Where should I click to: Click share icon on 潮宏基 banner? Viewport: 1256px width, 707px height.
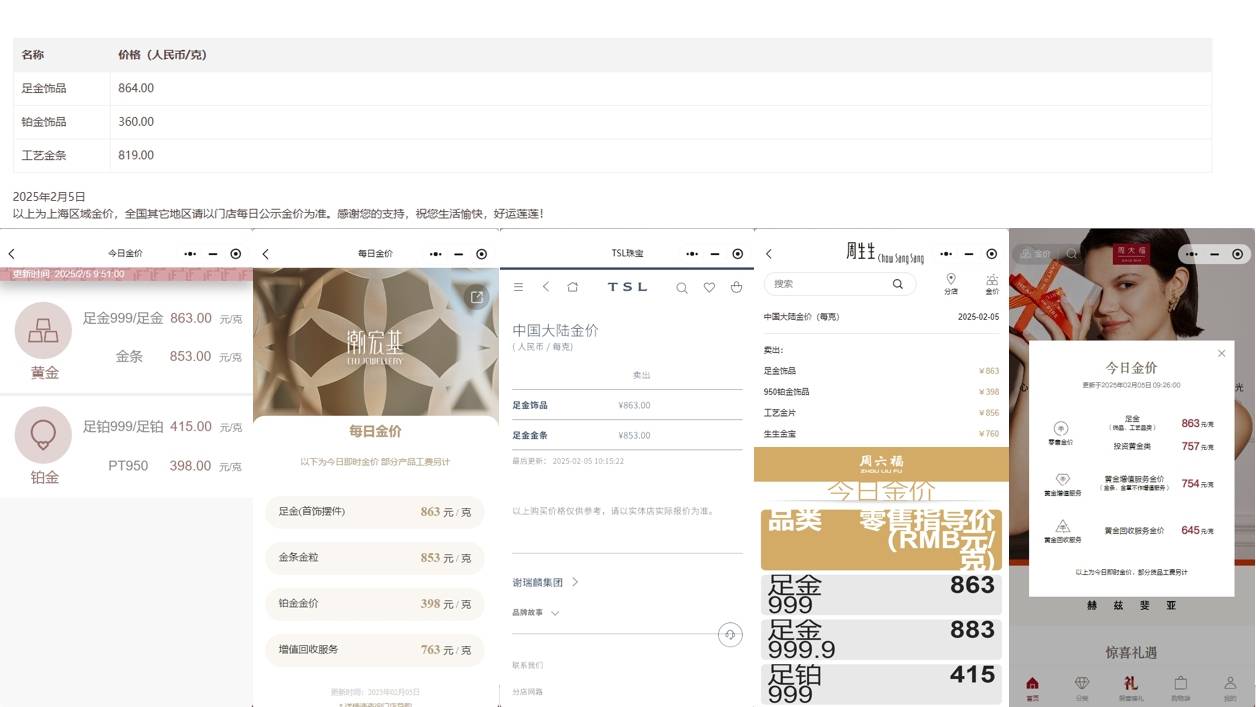click(x=477, y=297)
